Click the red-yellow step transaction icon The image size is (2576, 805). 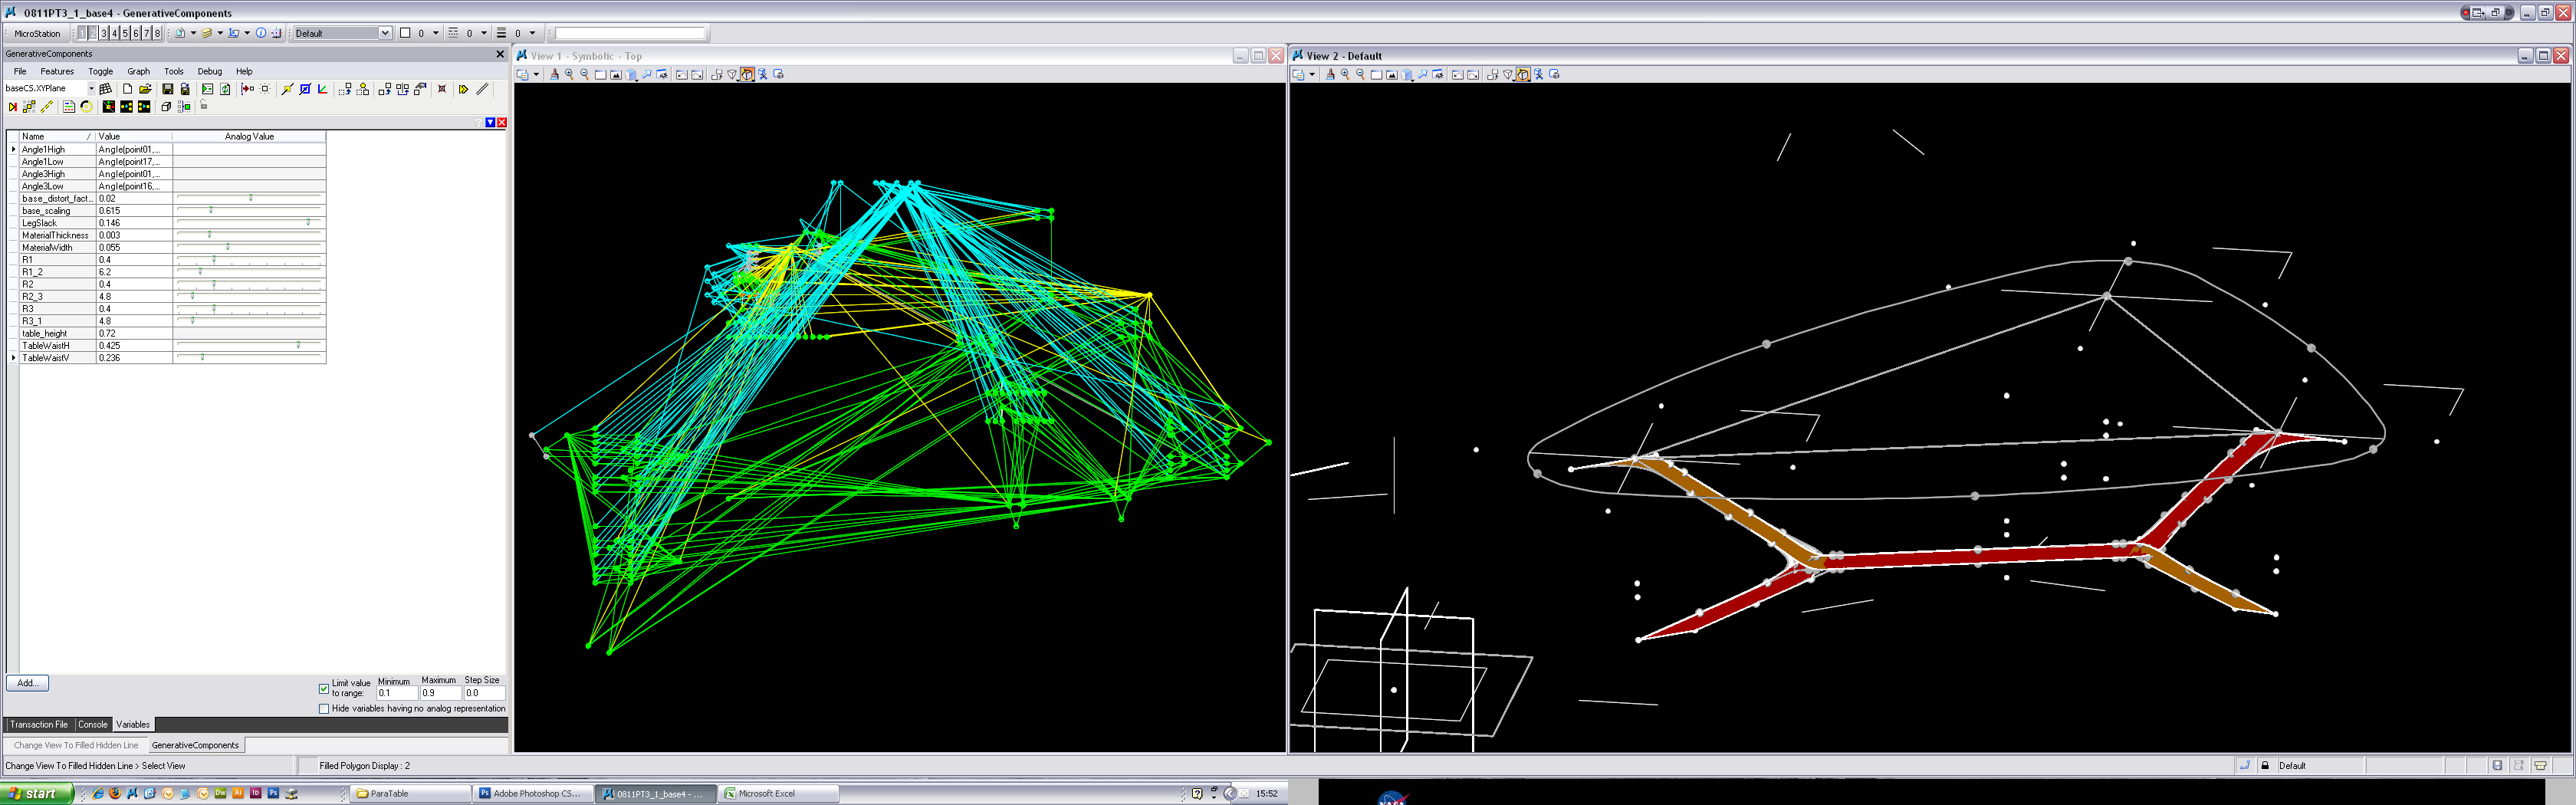click(x=13, y=107)
